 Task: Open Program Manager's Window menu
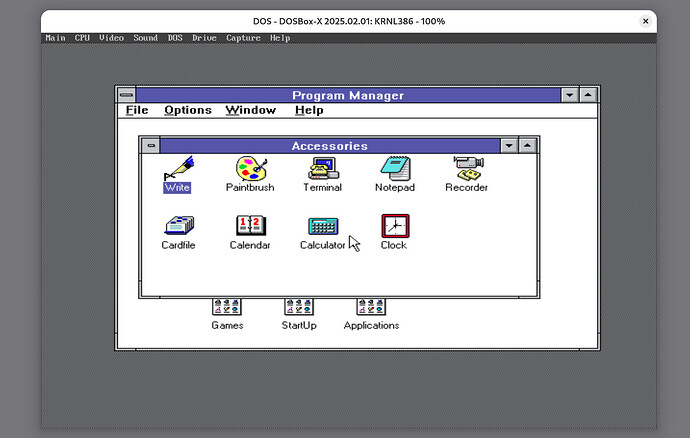251,110
